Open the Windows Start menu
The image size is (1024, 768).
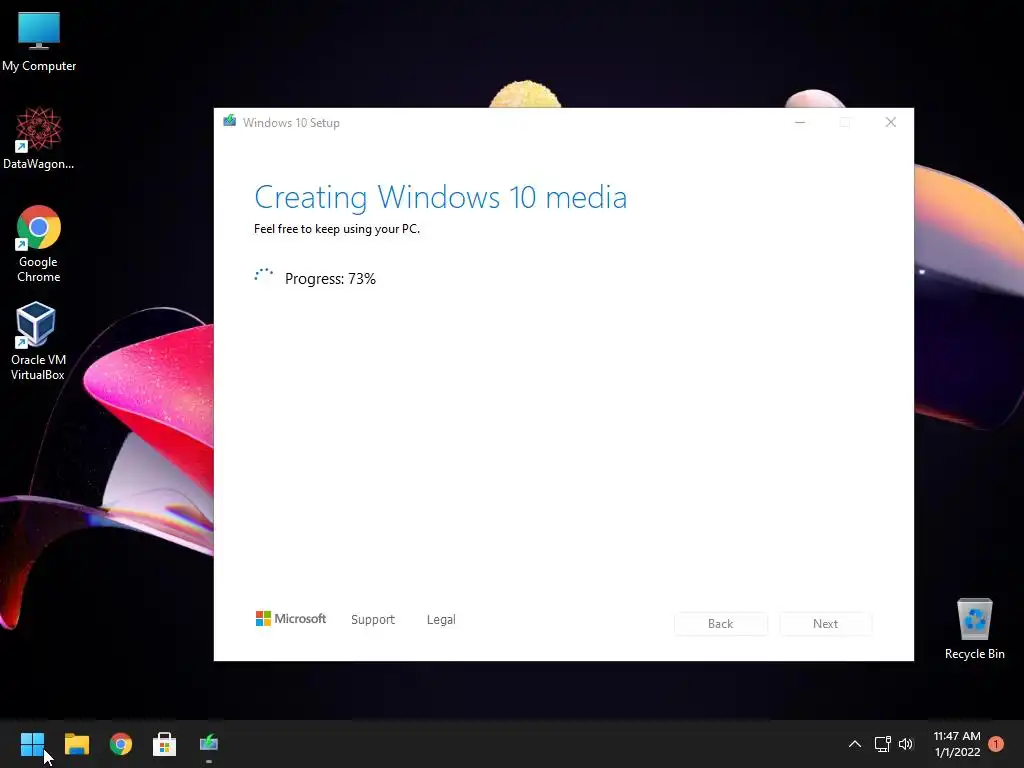point(32,743)
